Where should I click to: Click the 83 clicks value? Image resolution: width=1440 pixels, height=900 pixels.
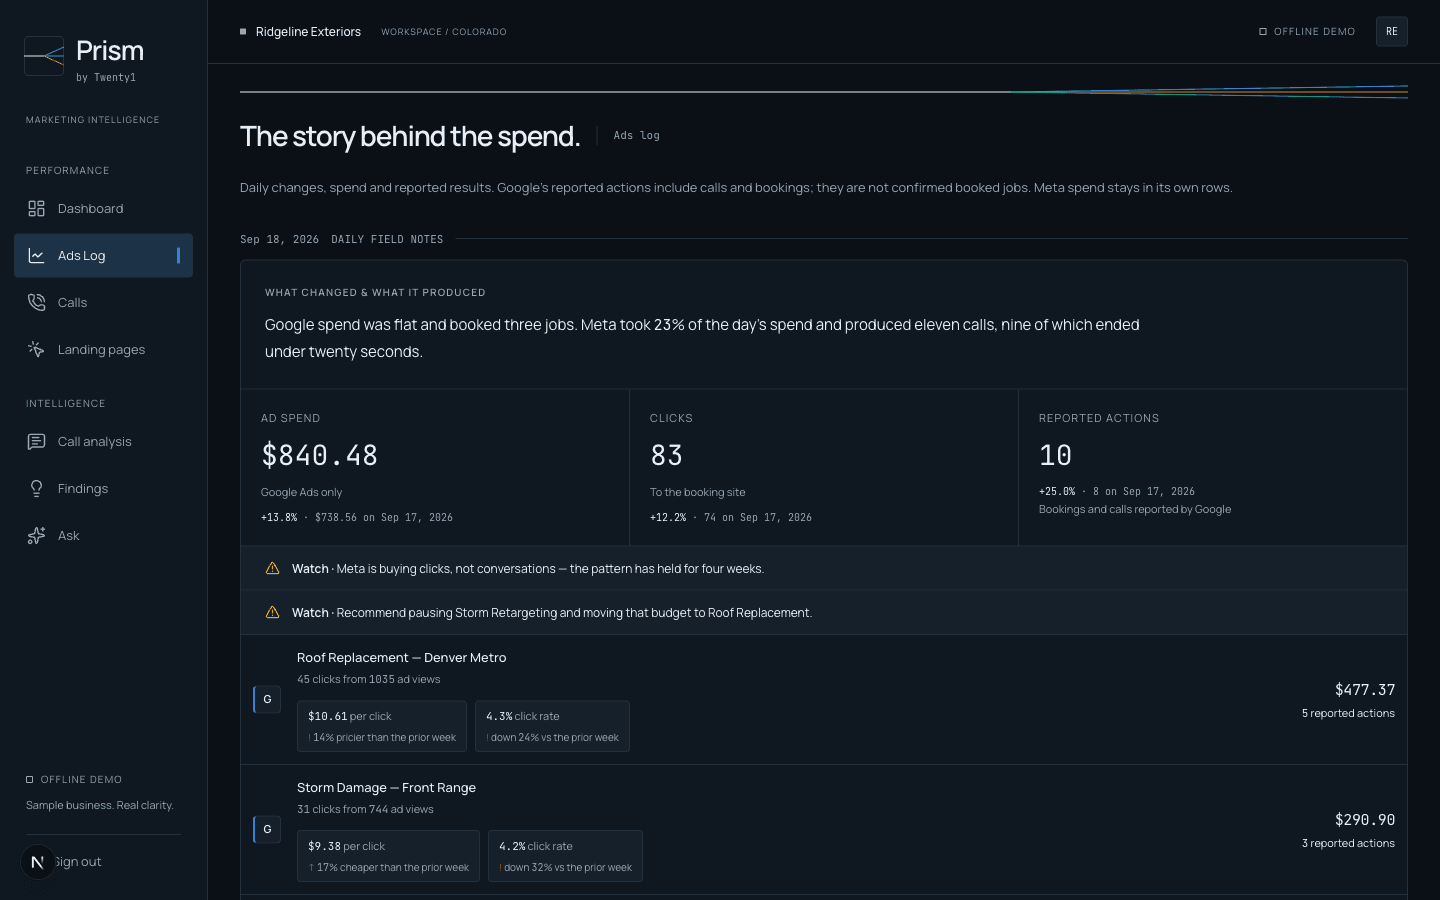coord(667,455)
